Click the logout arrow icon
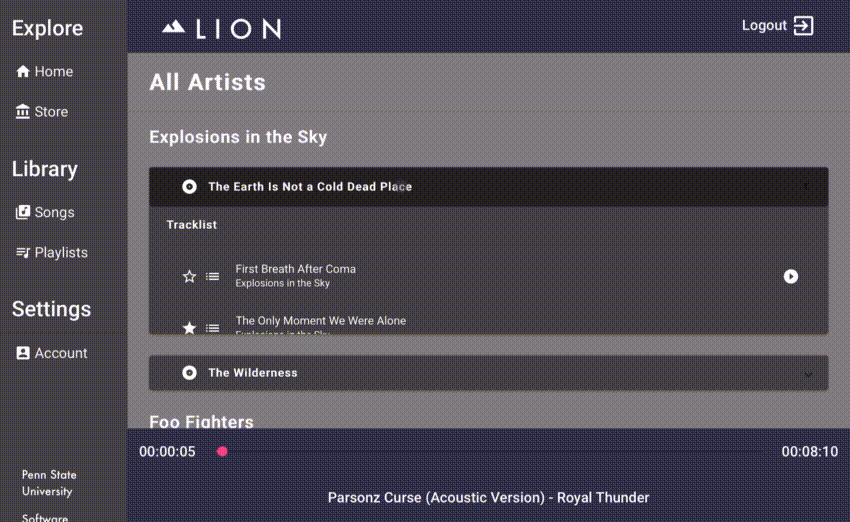The width and height of the screenshot is (850, 522). click(x=804, y=26)
